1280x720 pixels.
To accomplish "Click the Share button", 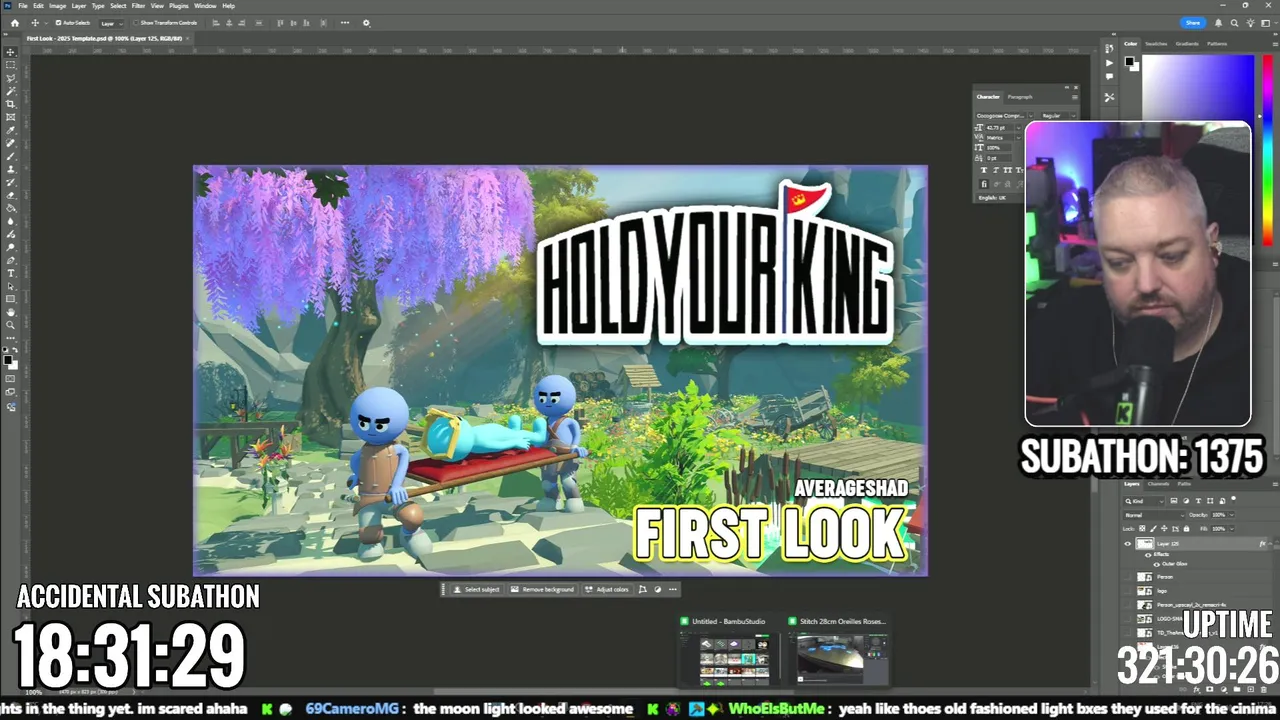I will tap(1192, 23).
